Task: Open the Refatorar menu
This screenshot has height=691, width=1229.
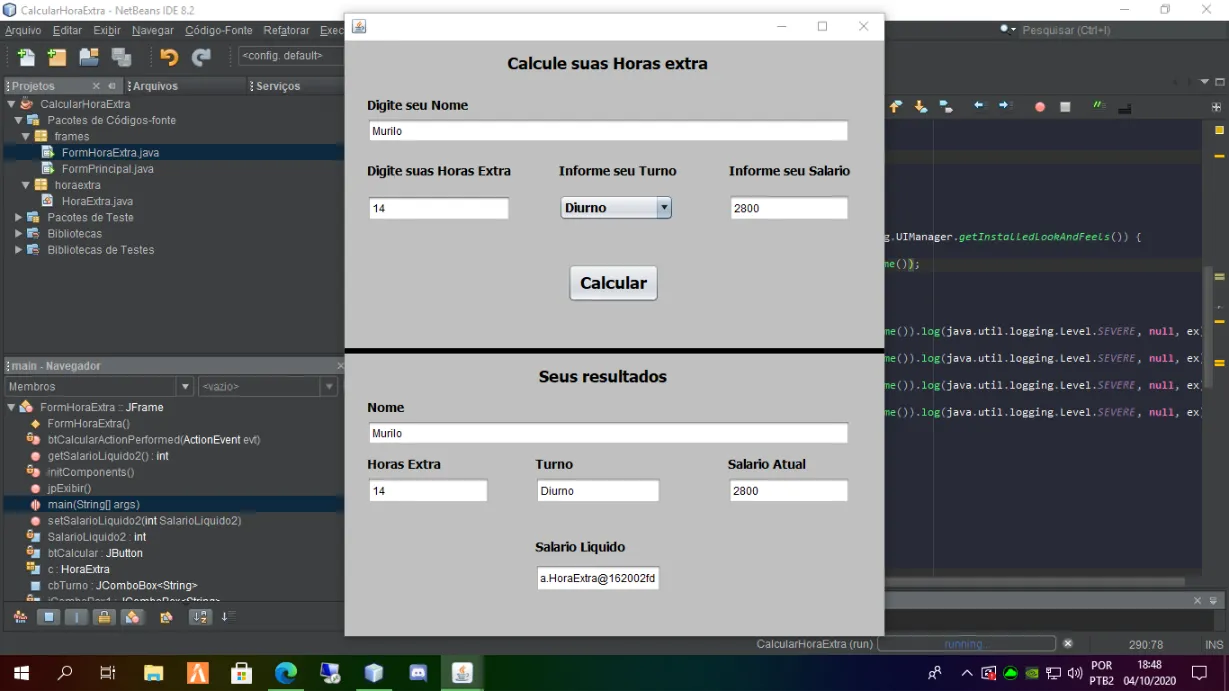Action: coord(287,31)
